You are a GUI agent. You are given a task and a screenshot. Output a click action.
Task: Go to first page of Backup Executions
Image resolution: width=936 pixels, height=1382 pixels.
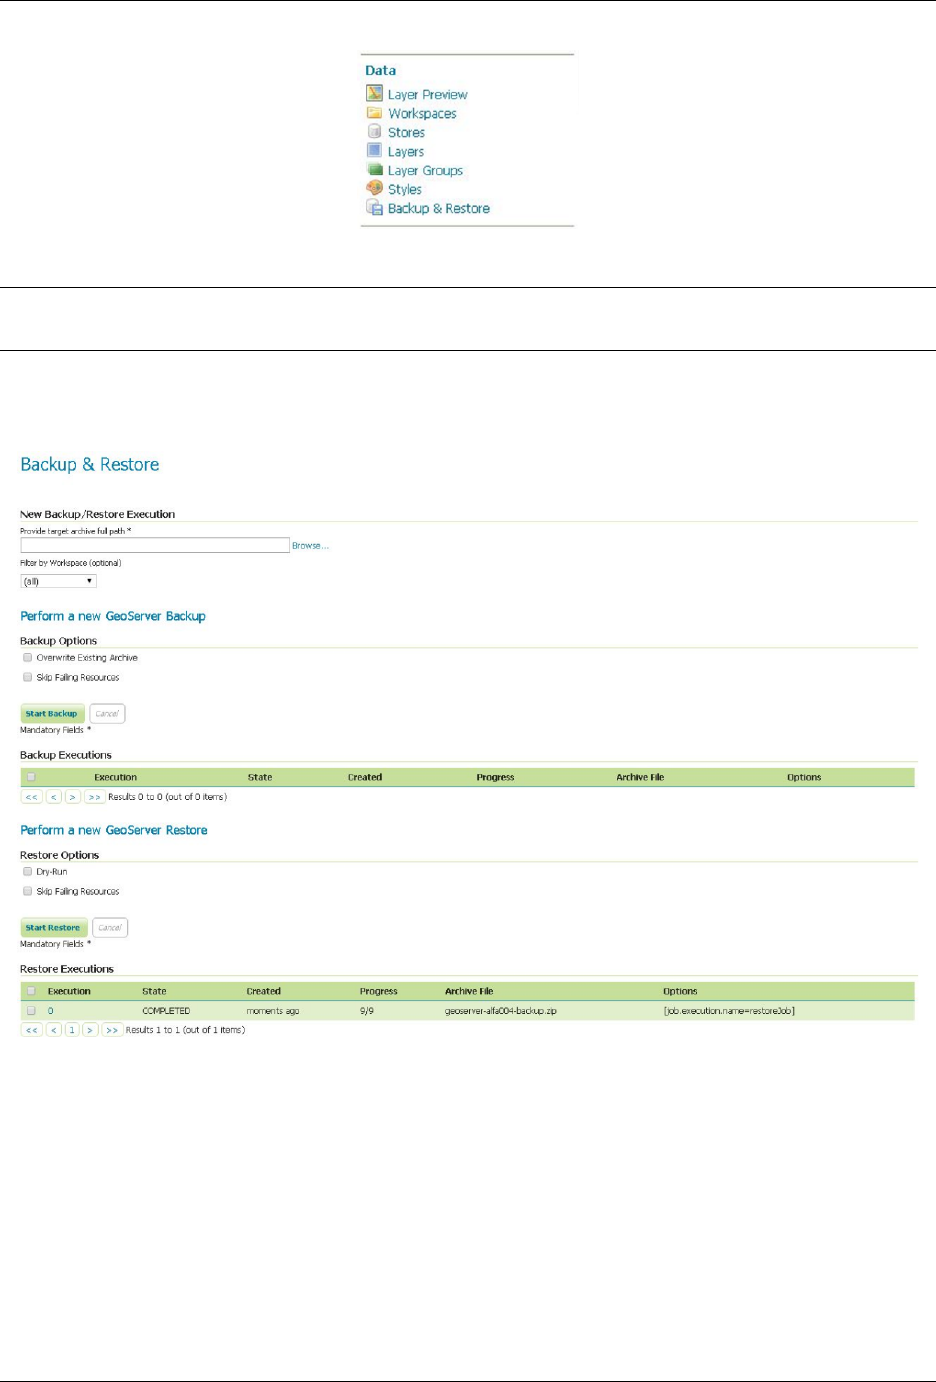pyautogui.click(x=32, y=797)
